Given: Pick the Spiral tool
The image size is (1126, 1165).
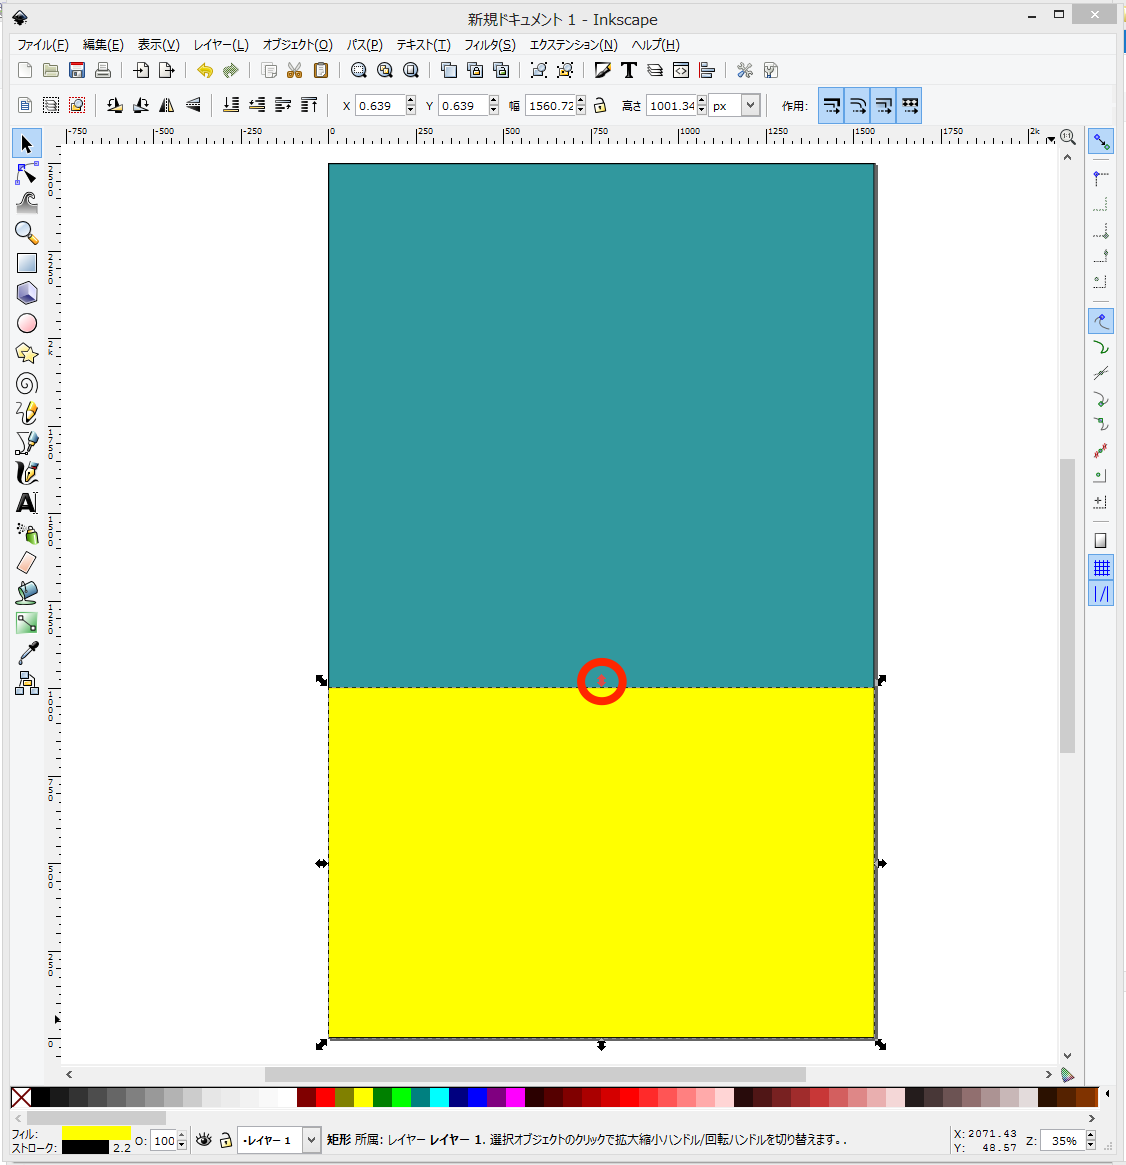Looking at the screenshot, I should pyautogui.click(x=27, y=383).
